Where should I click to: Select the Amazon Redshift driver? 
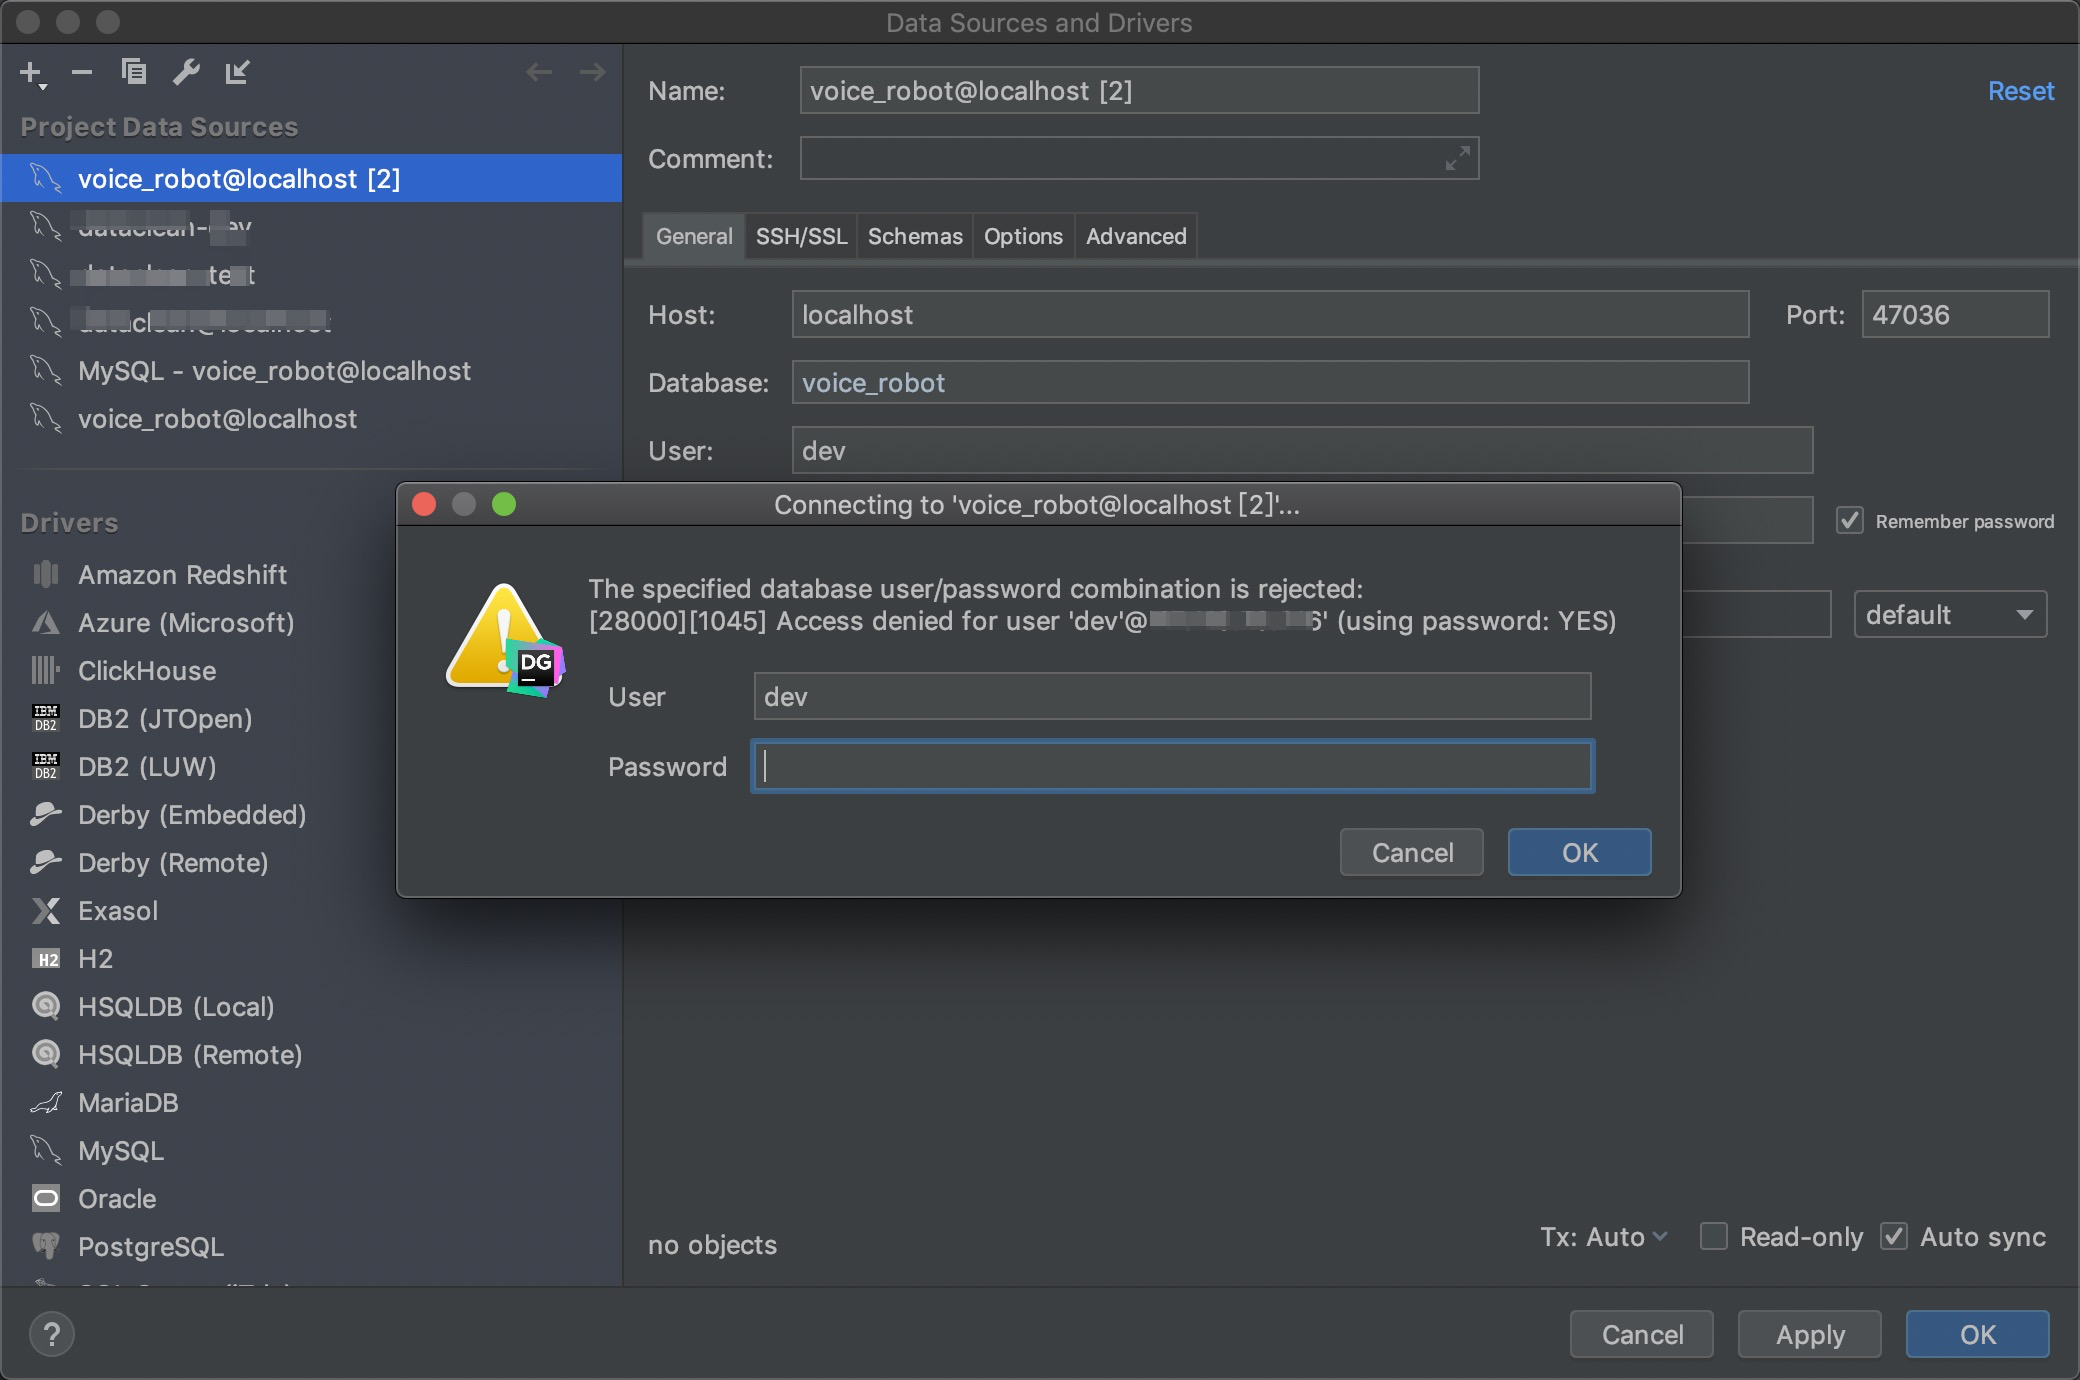pyautogui.click(x=182, y=574)
